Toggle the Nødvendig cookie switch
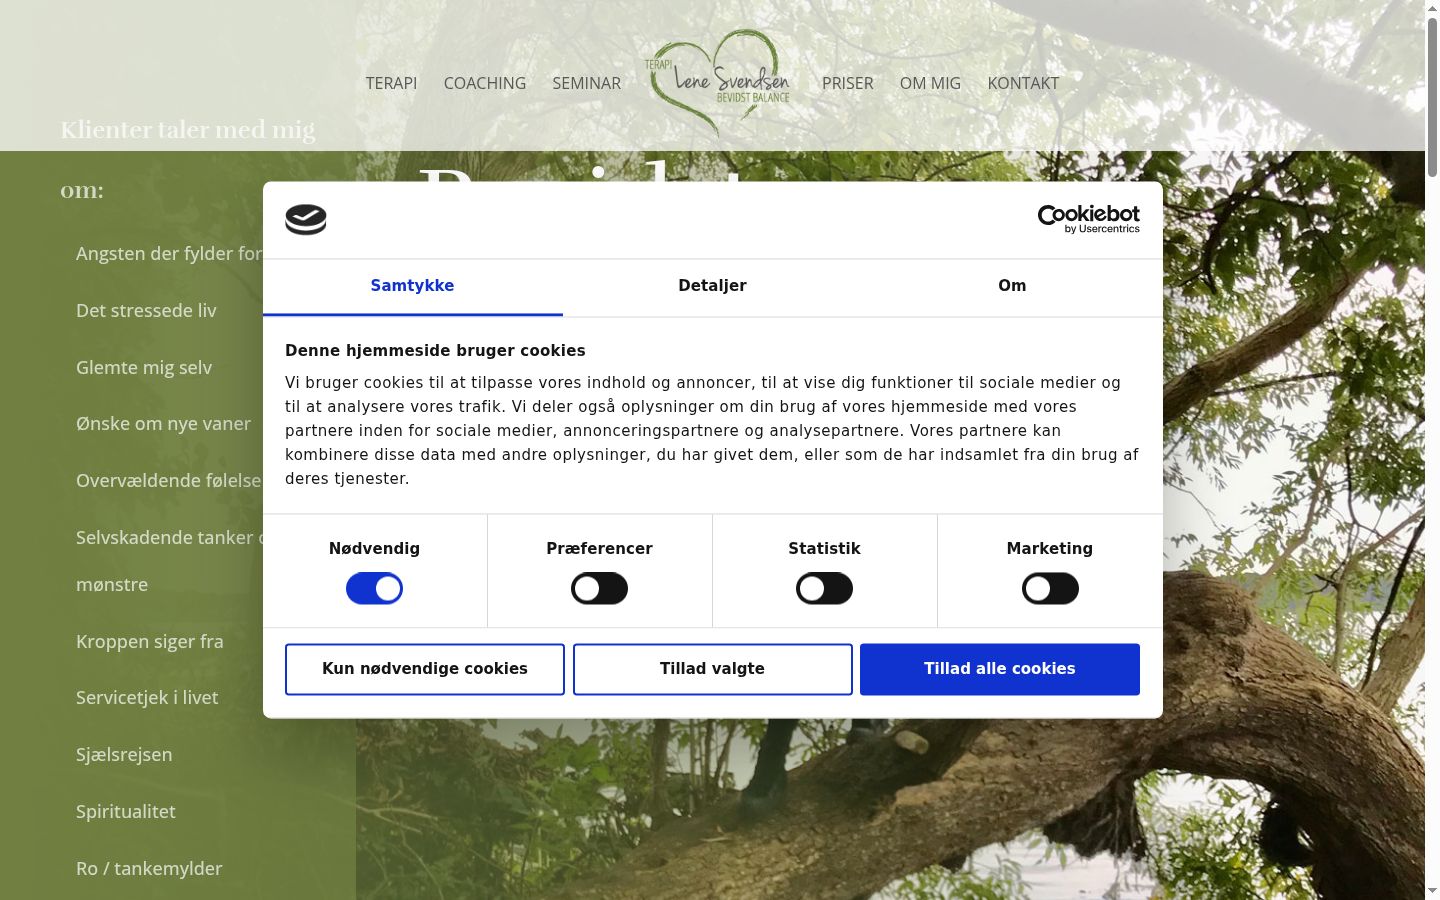This screenshot has height=900, width=1440. pyautogui.click(x=374, y=589)
